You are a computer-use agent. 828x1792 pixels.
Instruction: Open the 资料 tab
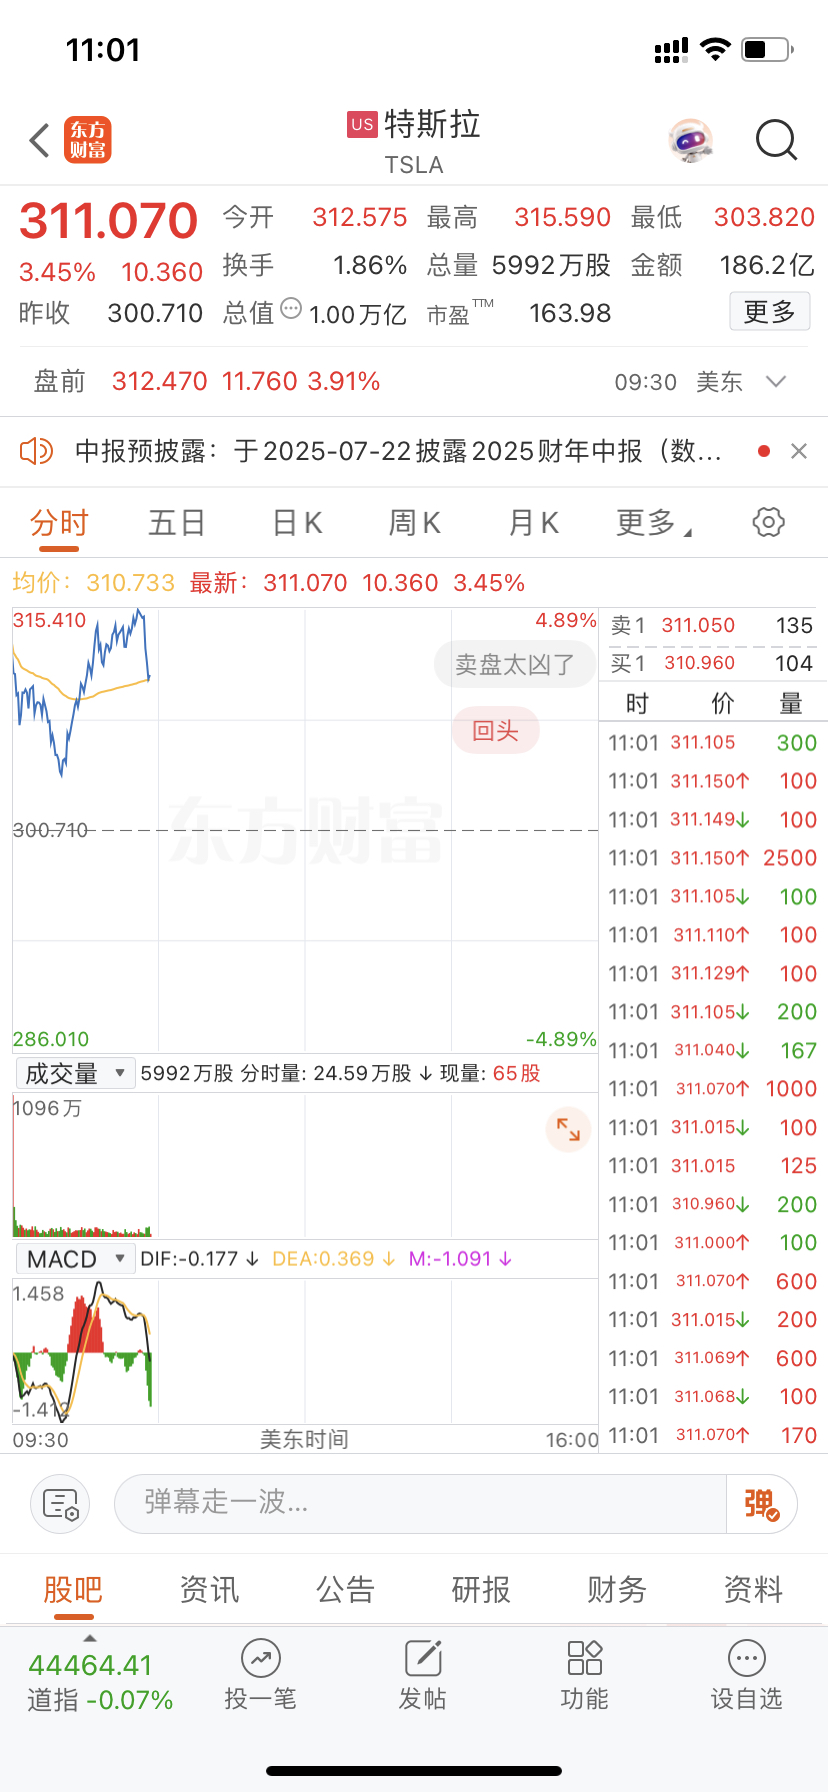coord(753,1589)
